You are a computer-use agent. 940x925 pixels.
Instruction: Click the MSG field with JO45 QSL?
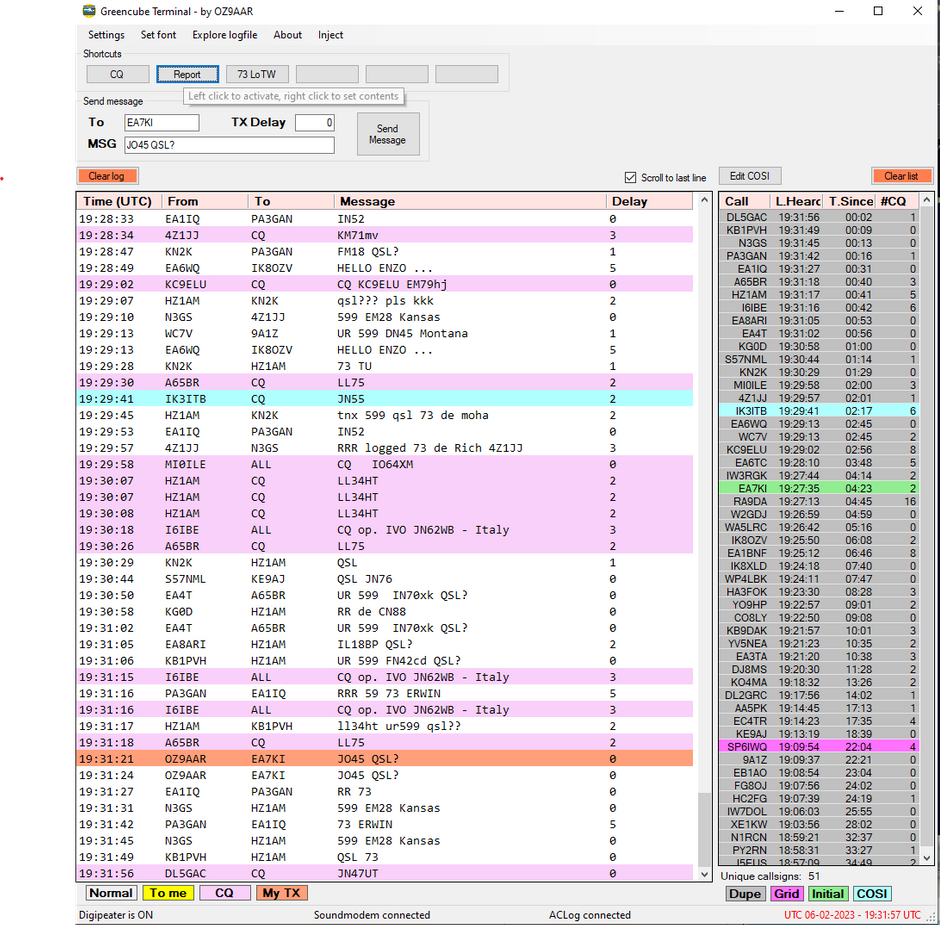(x=230, y=145)
